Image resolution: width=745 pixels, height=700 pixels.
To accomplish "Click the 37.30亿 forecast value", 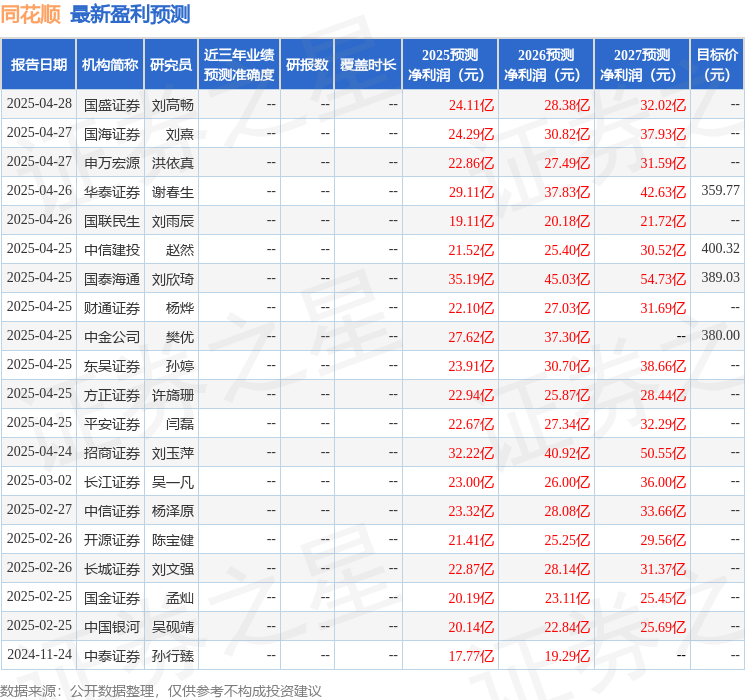I will point(567,337).
